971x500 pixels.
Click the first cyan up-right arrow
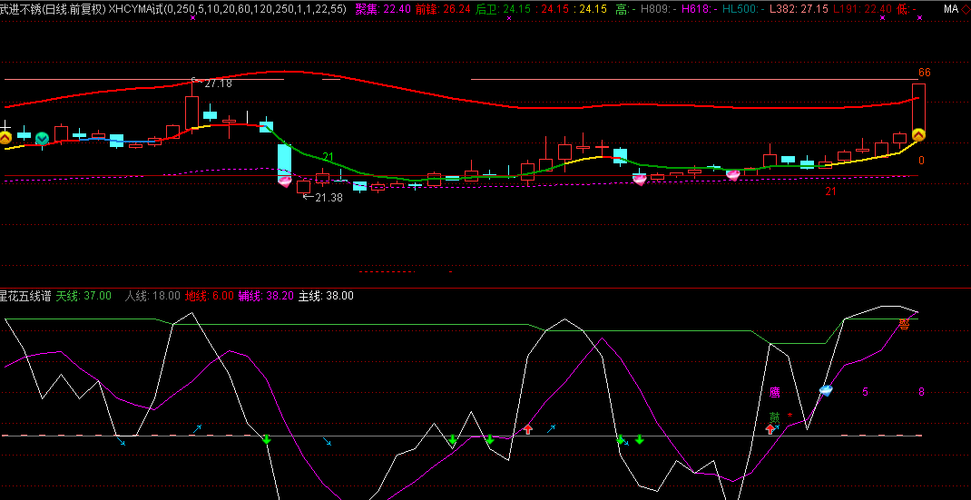197,428
